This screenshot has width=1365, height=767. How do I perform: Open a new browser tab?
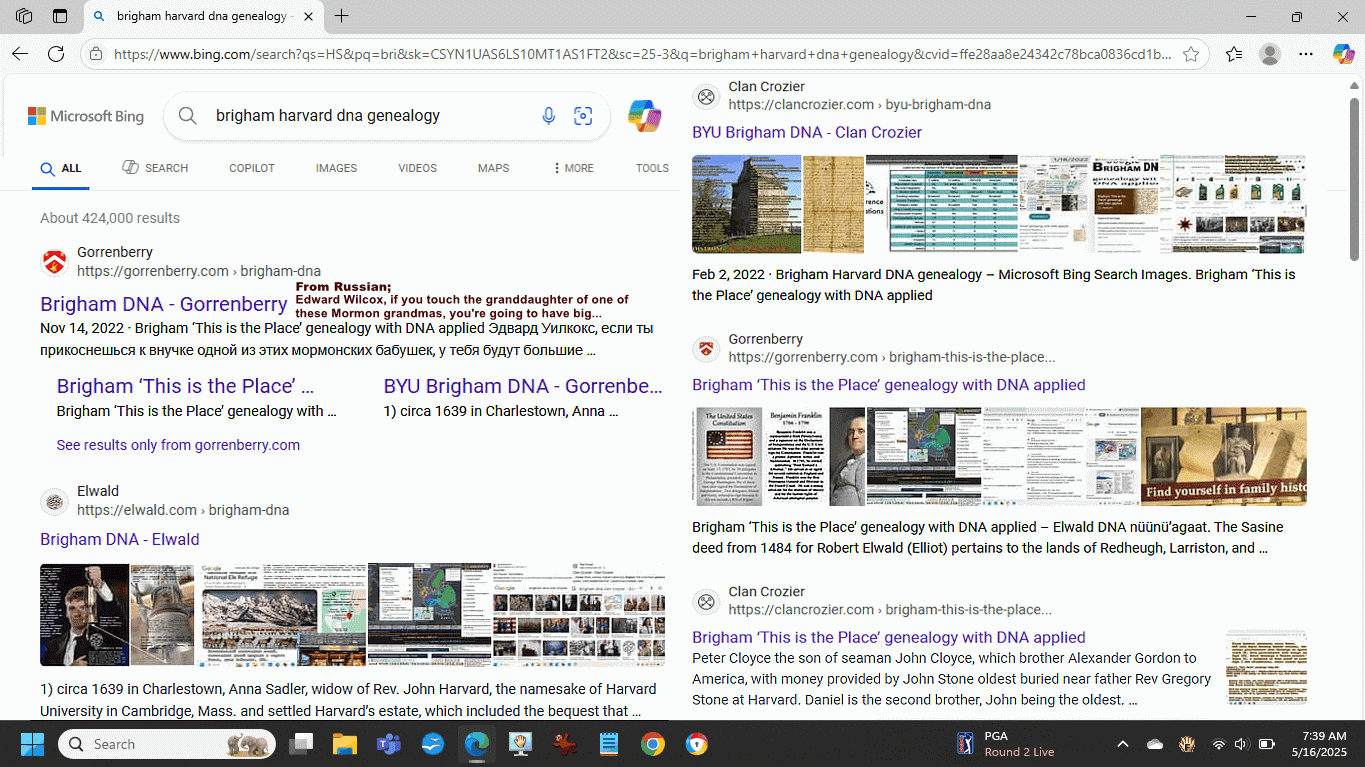click(x=342, y=16)
